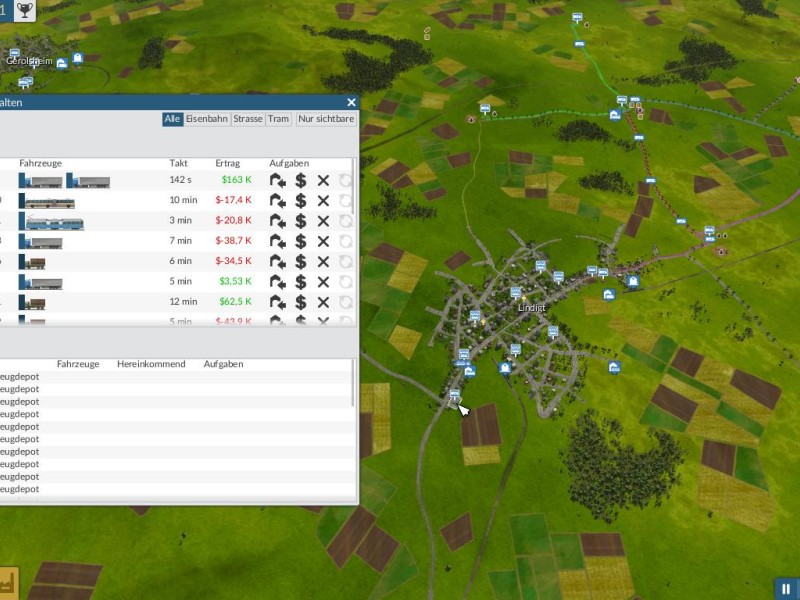This screenshot has width=800, height=600.
Task: Click replace-vehicle arrow on the $62,5 K line
Action: point(278,301)
